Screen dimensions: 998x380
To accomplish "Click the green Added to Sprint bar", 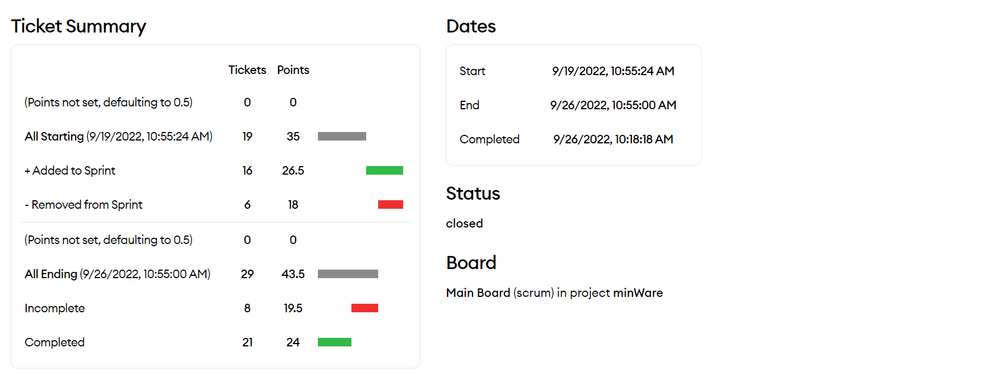I will pos(384,171).
